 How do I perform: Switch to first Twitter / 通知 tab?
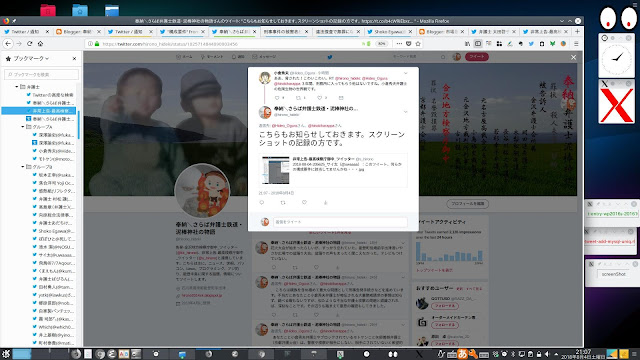(24, 31)
